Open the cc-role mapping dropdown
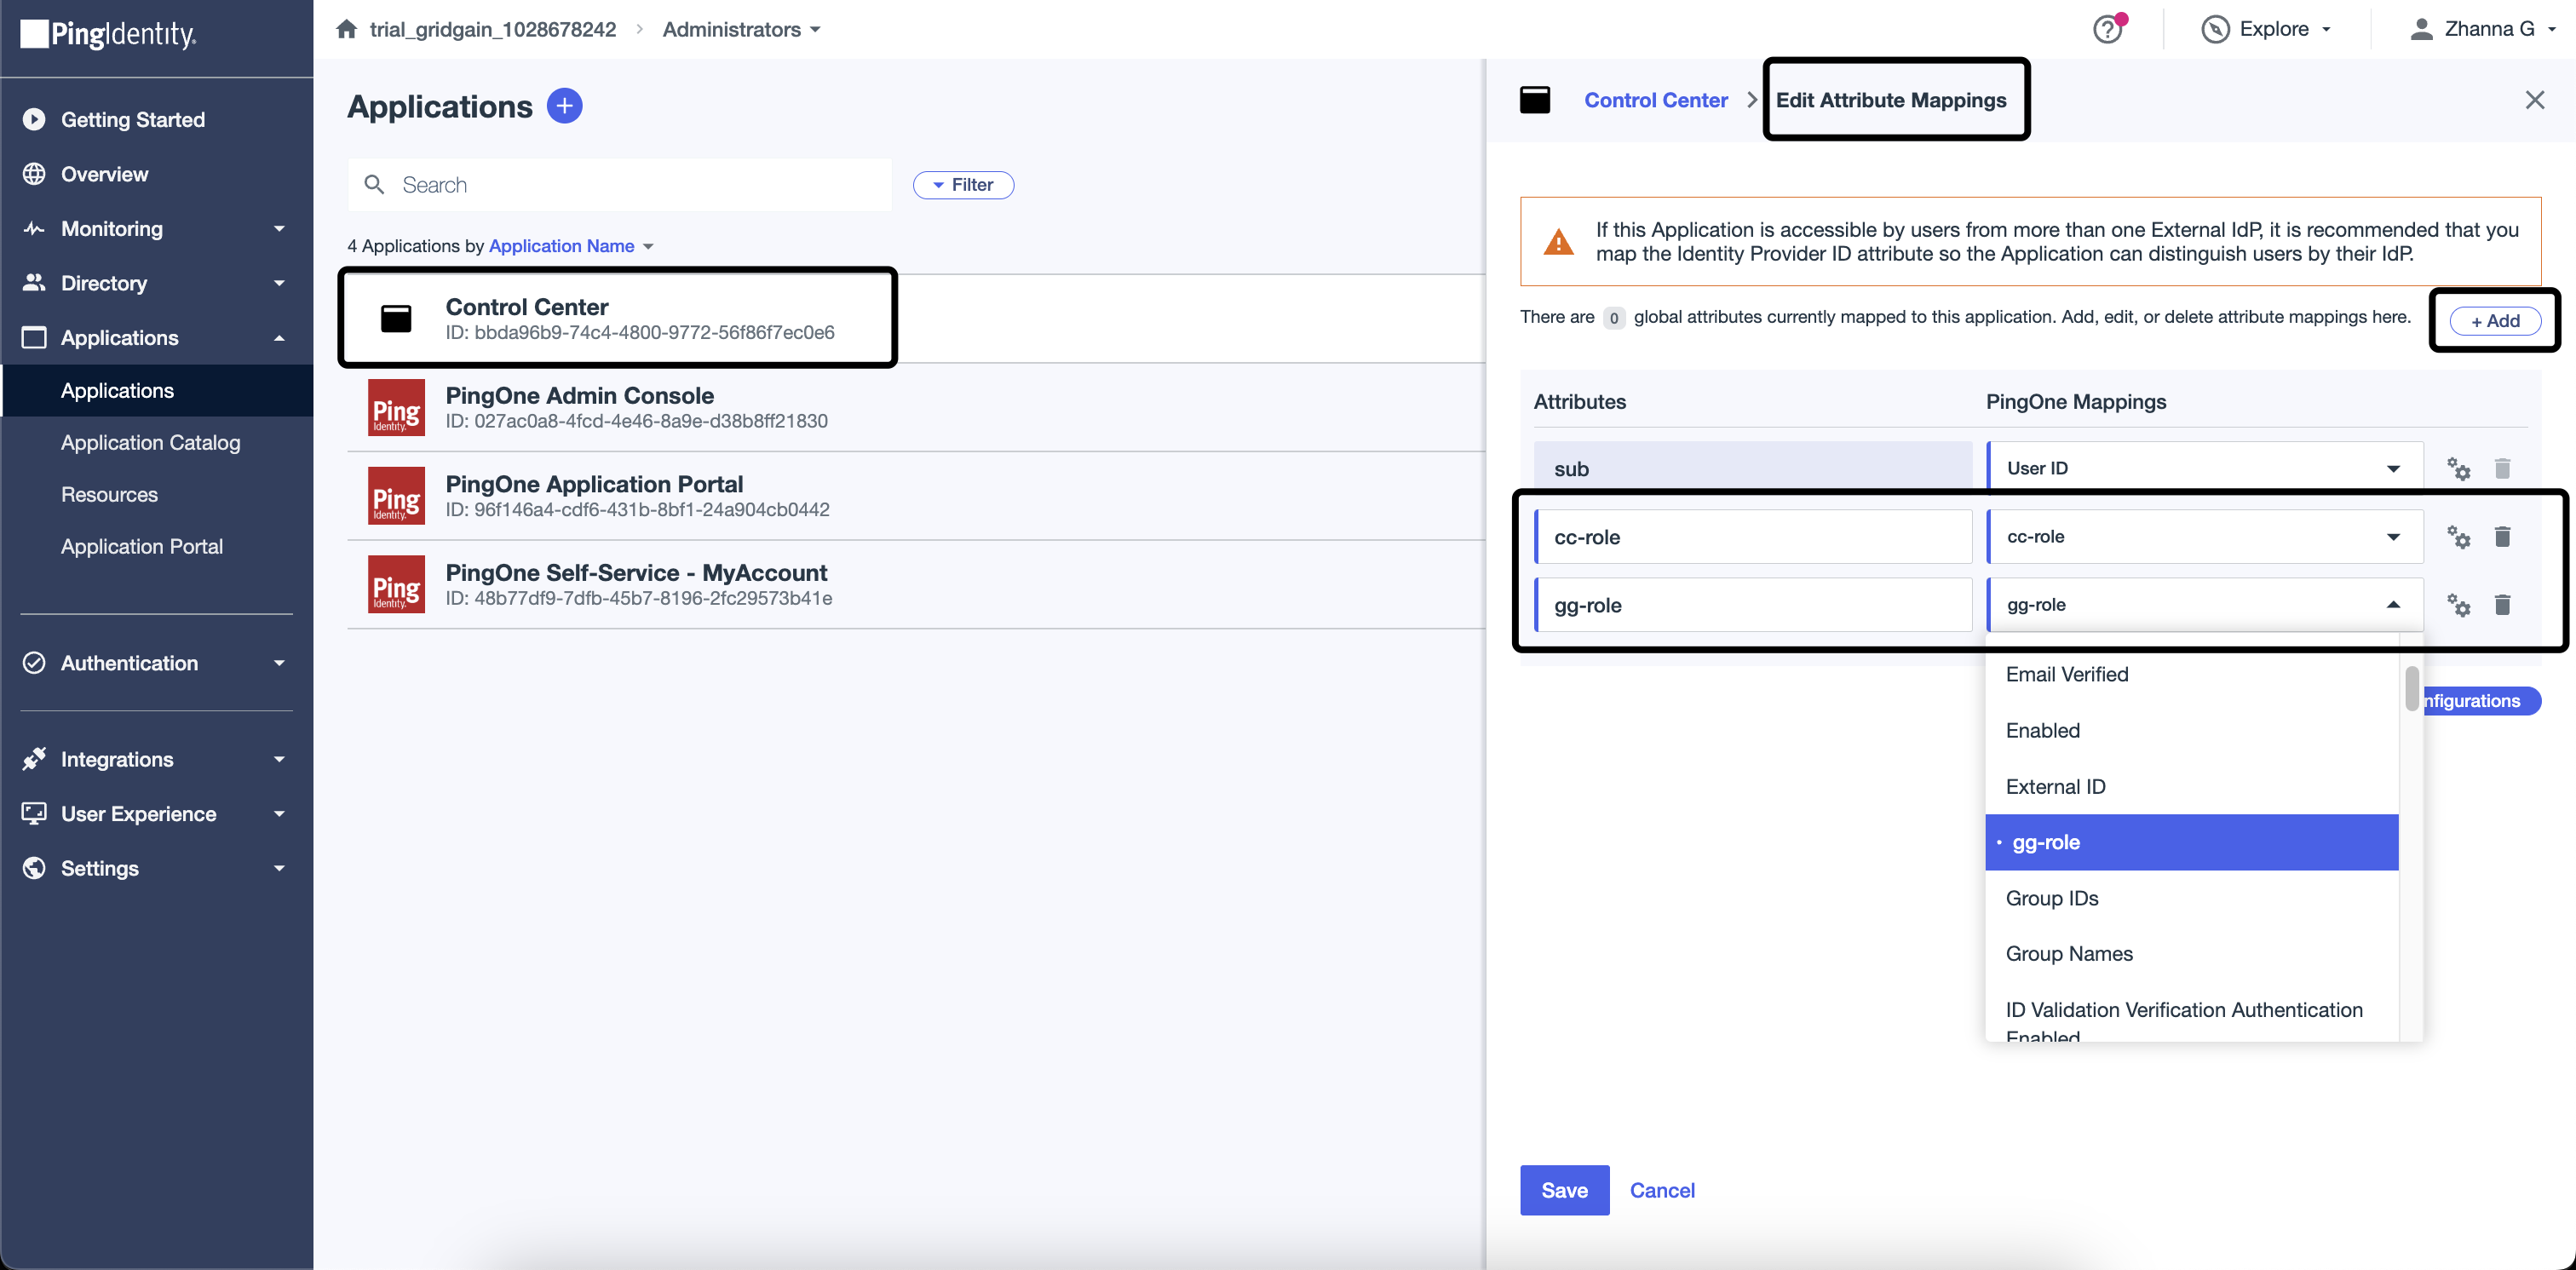The width and height of the screenshot is (2576, 1270). (2204, 537)
